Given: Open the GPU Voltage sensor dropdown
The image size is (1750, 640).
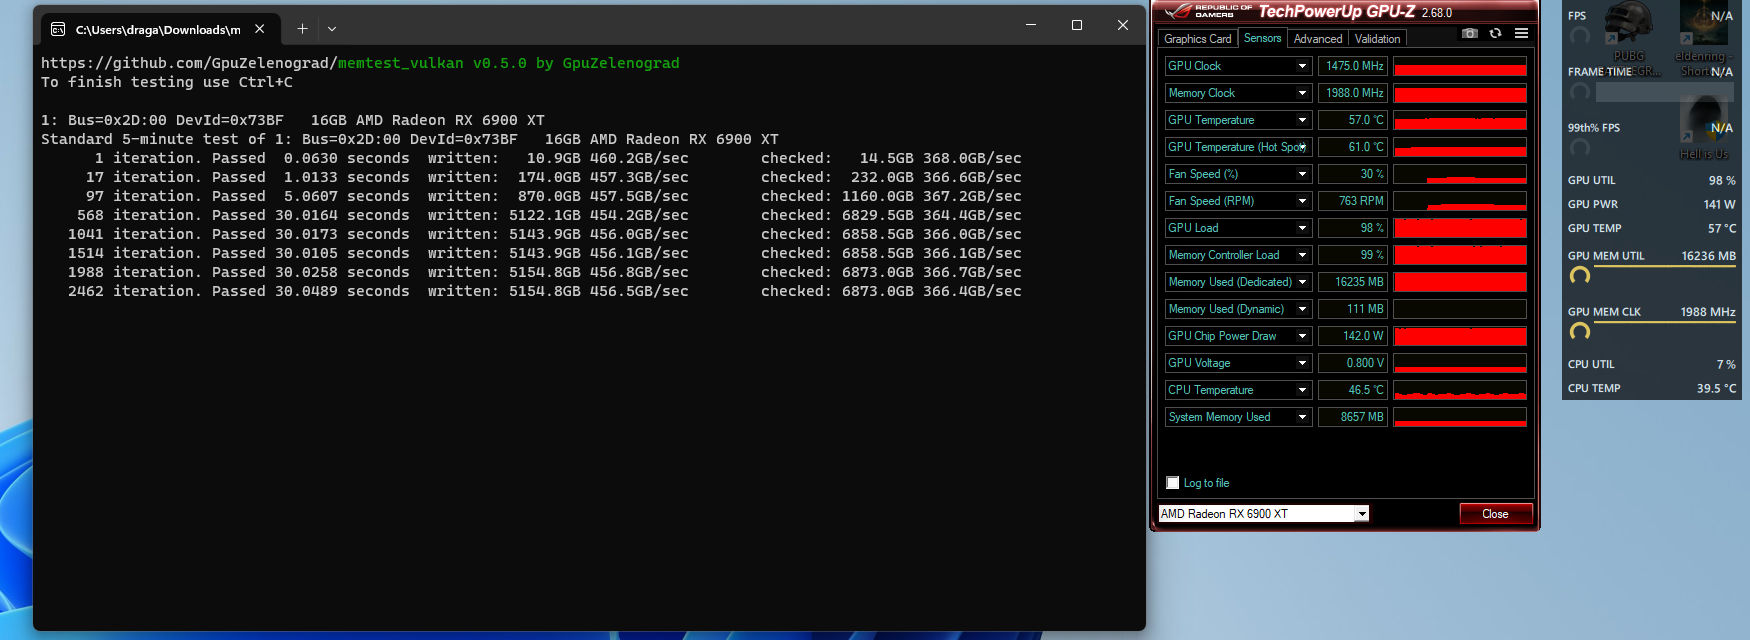Looking at the screenshot, I should coord(1302,363).
